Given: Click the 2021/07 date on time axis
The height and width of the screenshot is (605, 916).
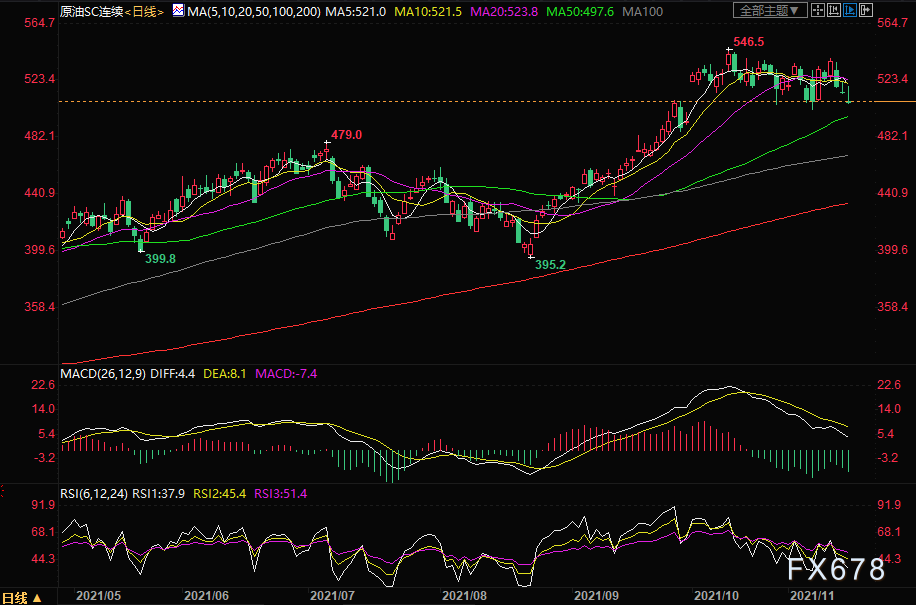Looking at the screenshot, I should pos(332,596).
